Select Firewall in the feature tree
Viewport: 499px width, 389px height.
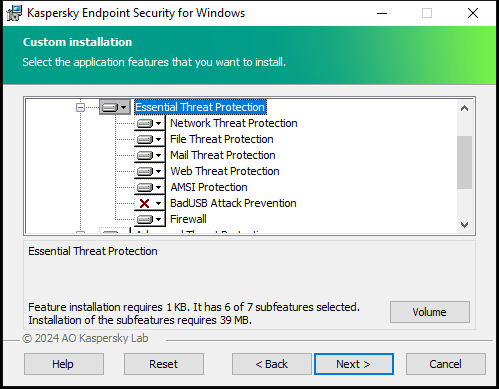(x=188, y=219)
